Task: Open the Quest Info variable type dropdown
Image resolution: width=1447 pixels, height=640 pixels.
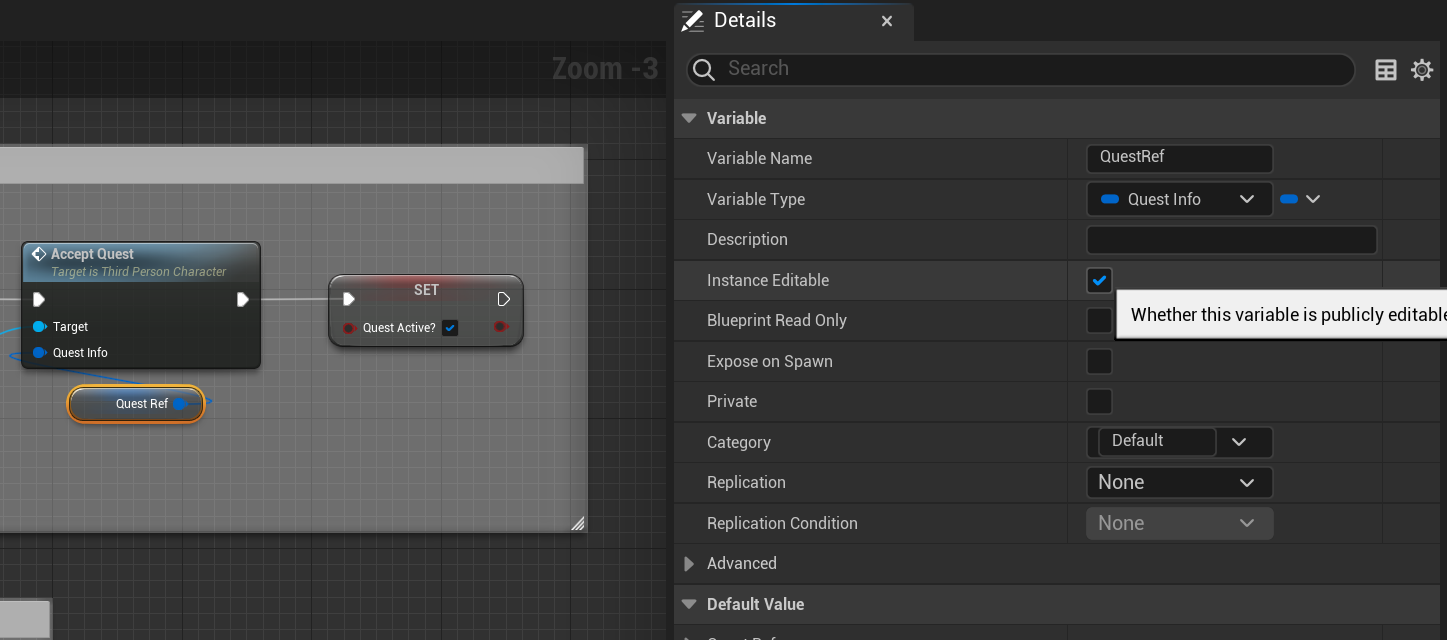Action: (x=1179, y=200)
